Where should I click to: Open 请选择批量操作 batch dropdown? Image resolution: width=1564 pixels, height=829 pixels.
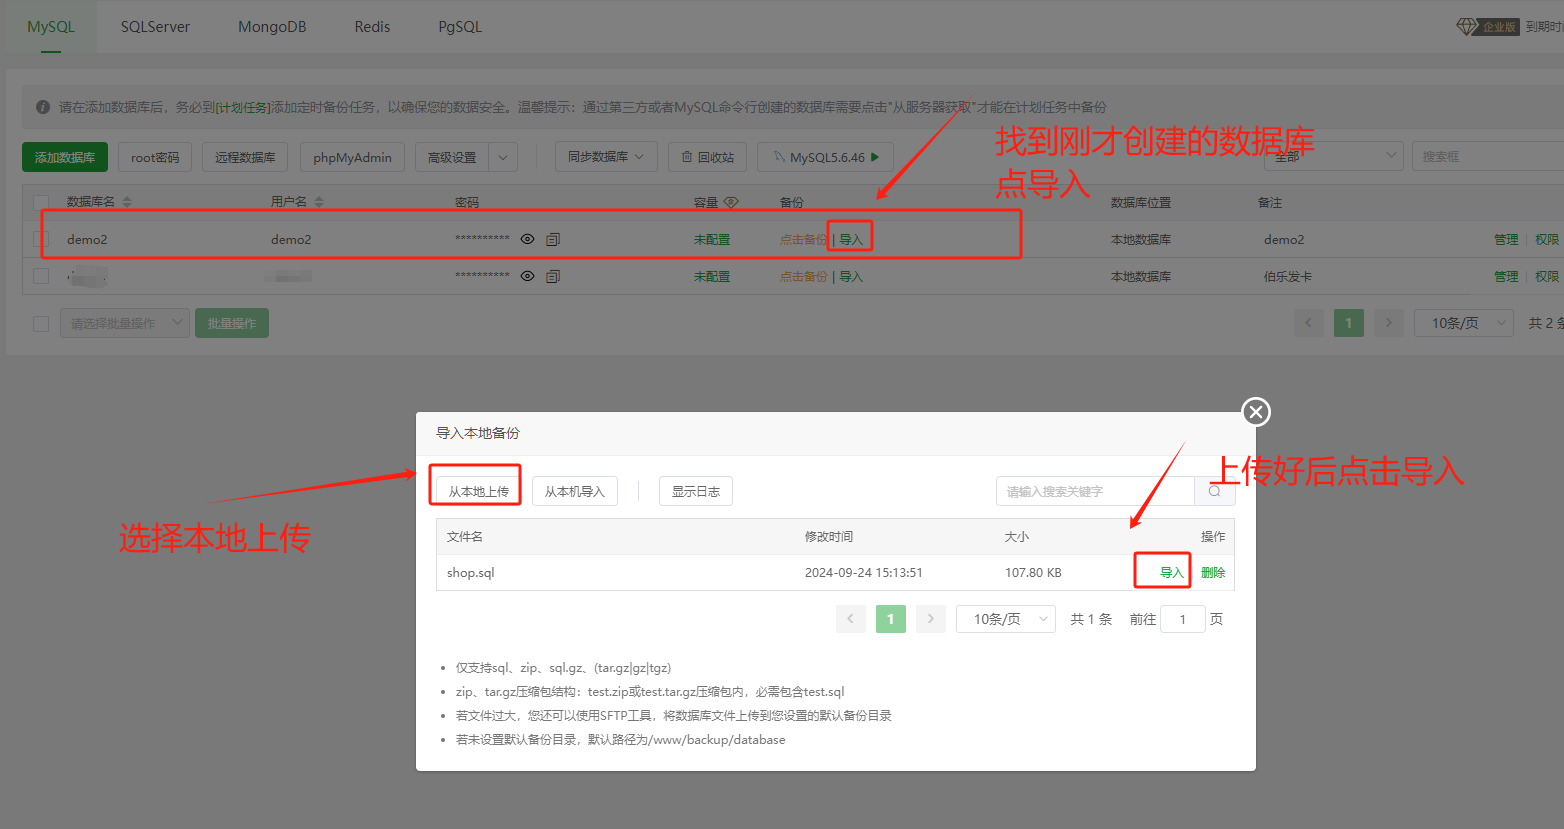[x=125, y=323]
